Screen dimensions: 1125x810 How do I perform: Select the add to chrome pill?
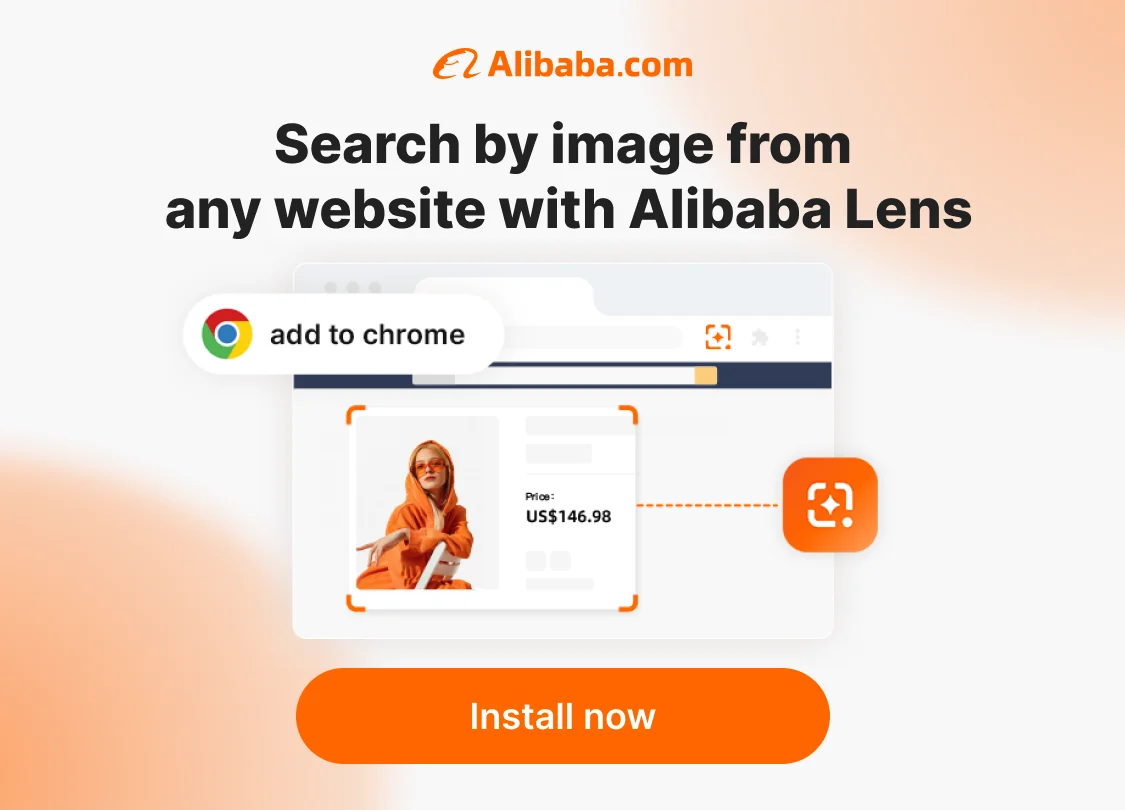pyautogui.click(x=344, y=334)
